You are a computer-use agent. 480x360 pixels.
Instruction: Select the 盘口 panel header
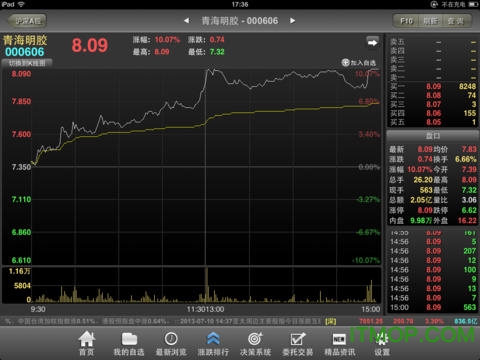(433, 136)
